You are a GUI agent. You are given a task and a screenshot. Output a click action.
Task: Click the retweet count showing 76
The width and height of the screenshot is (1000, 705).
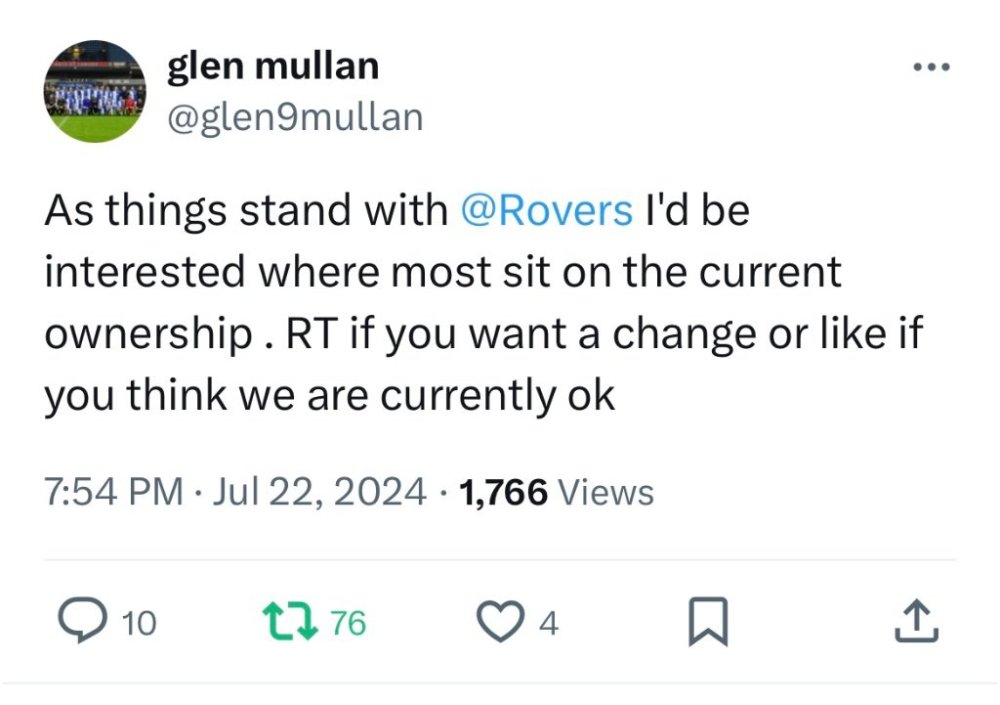click(x=348, y=624)
